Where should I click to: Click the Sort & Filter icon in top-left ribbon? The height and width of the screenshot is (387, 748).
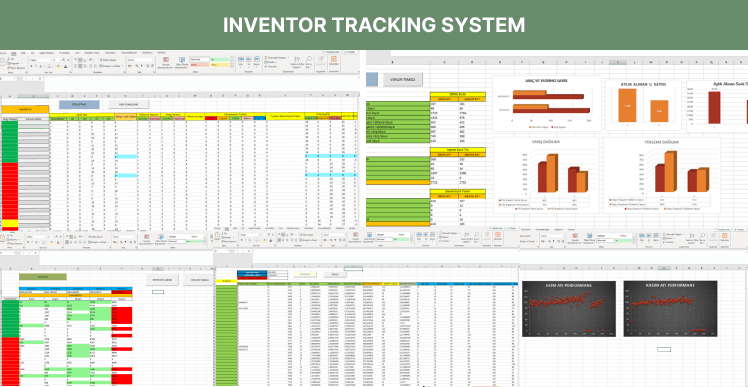click(x=298, y=62)
